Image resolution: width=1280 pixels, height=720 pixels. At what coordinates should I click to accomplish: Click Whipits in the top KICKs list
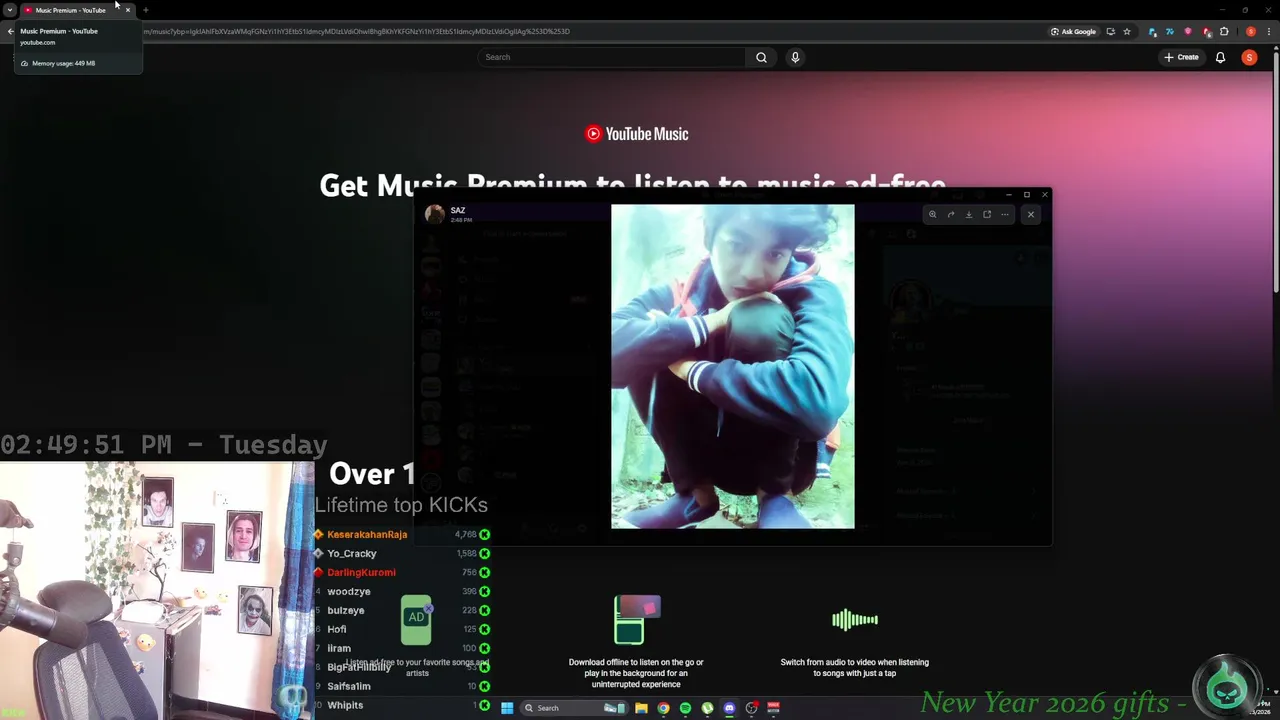point(402,705)
